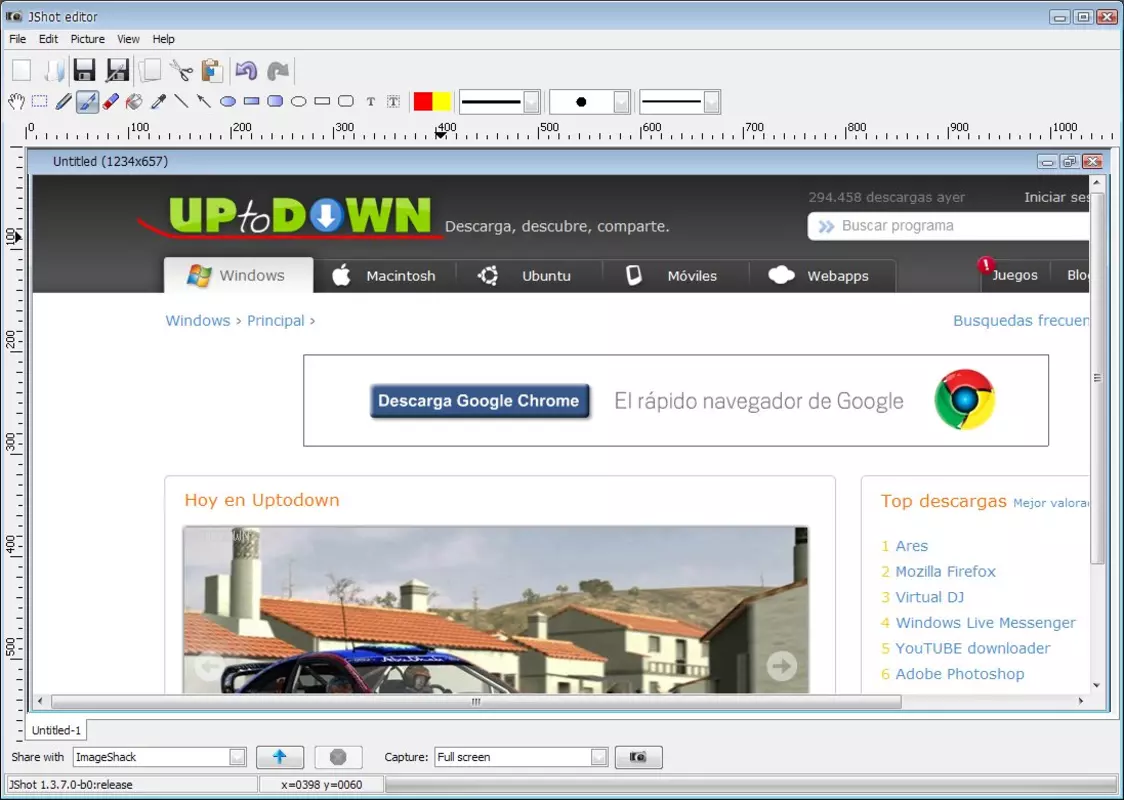Viewport: 1124px width, 800px height.
Task: Choose the framed text box tool
Action: point(394,102)
